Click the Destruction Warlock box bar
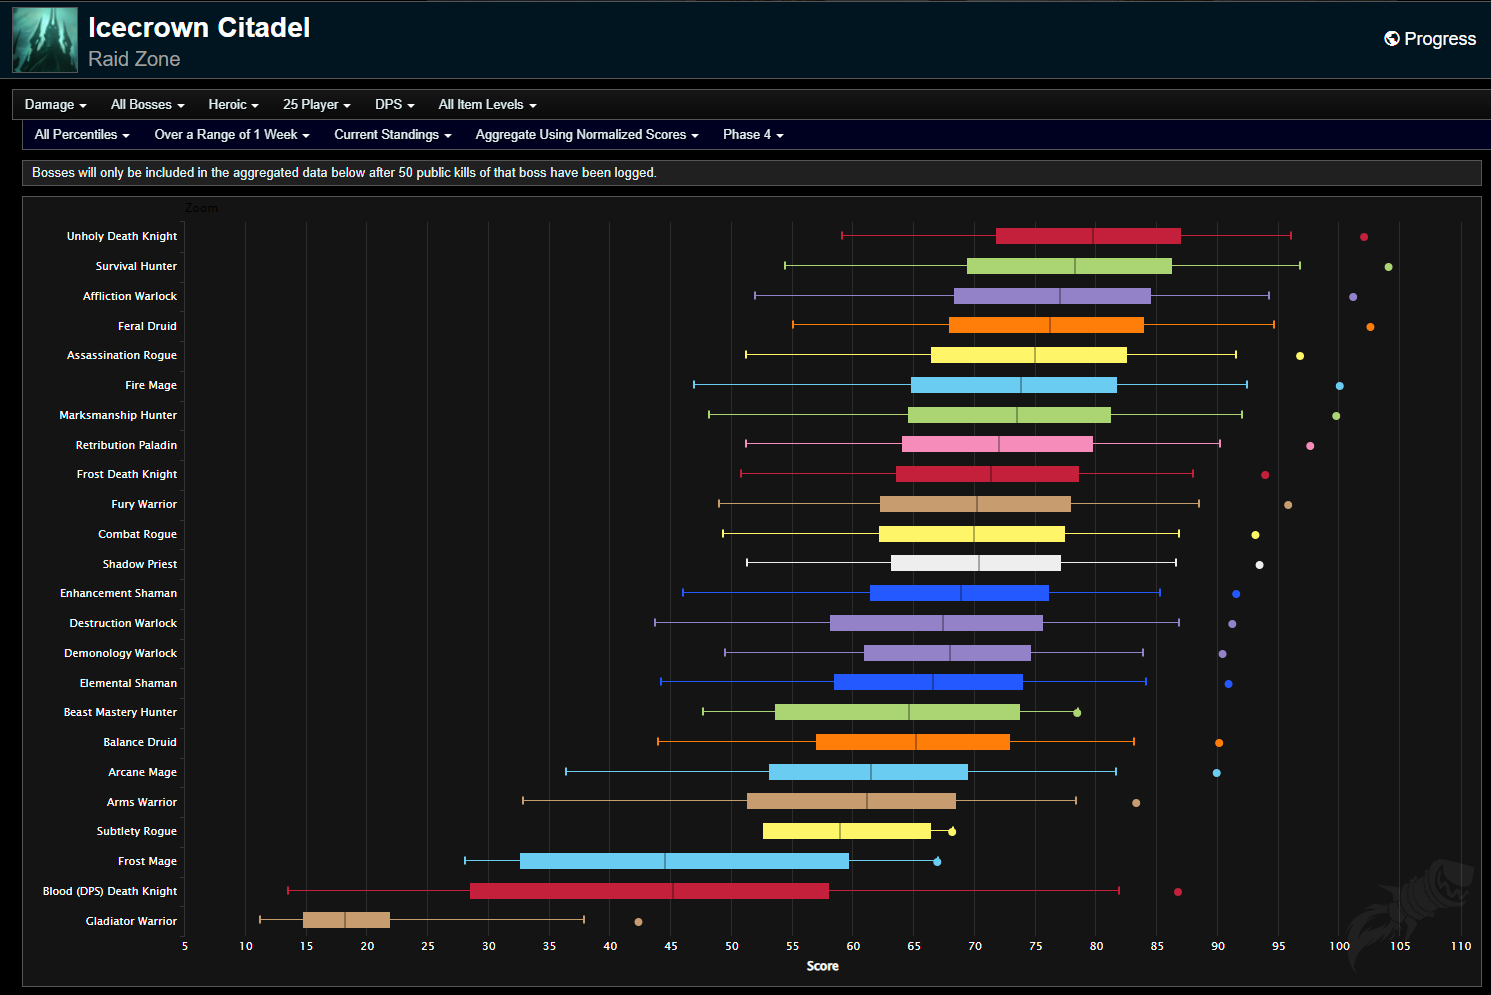The height and width of the screenshot is (995, 1491). [x=936, y=623]
